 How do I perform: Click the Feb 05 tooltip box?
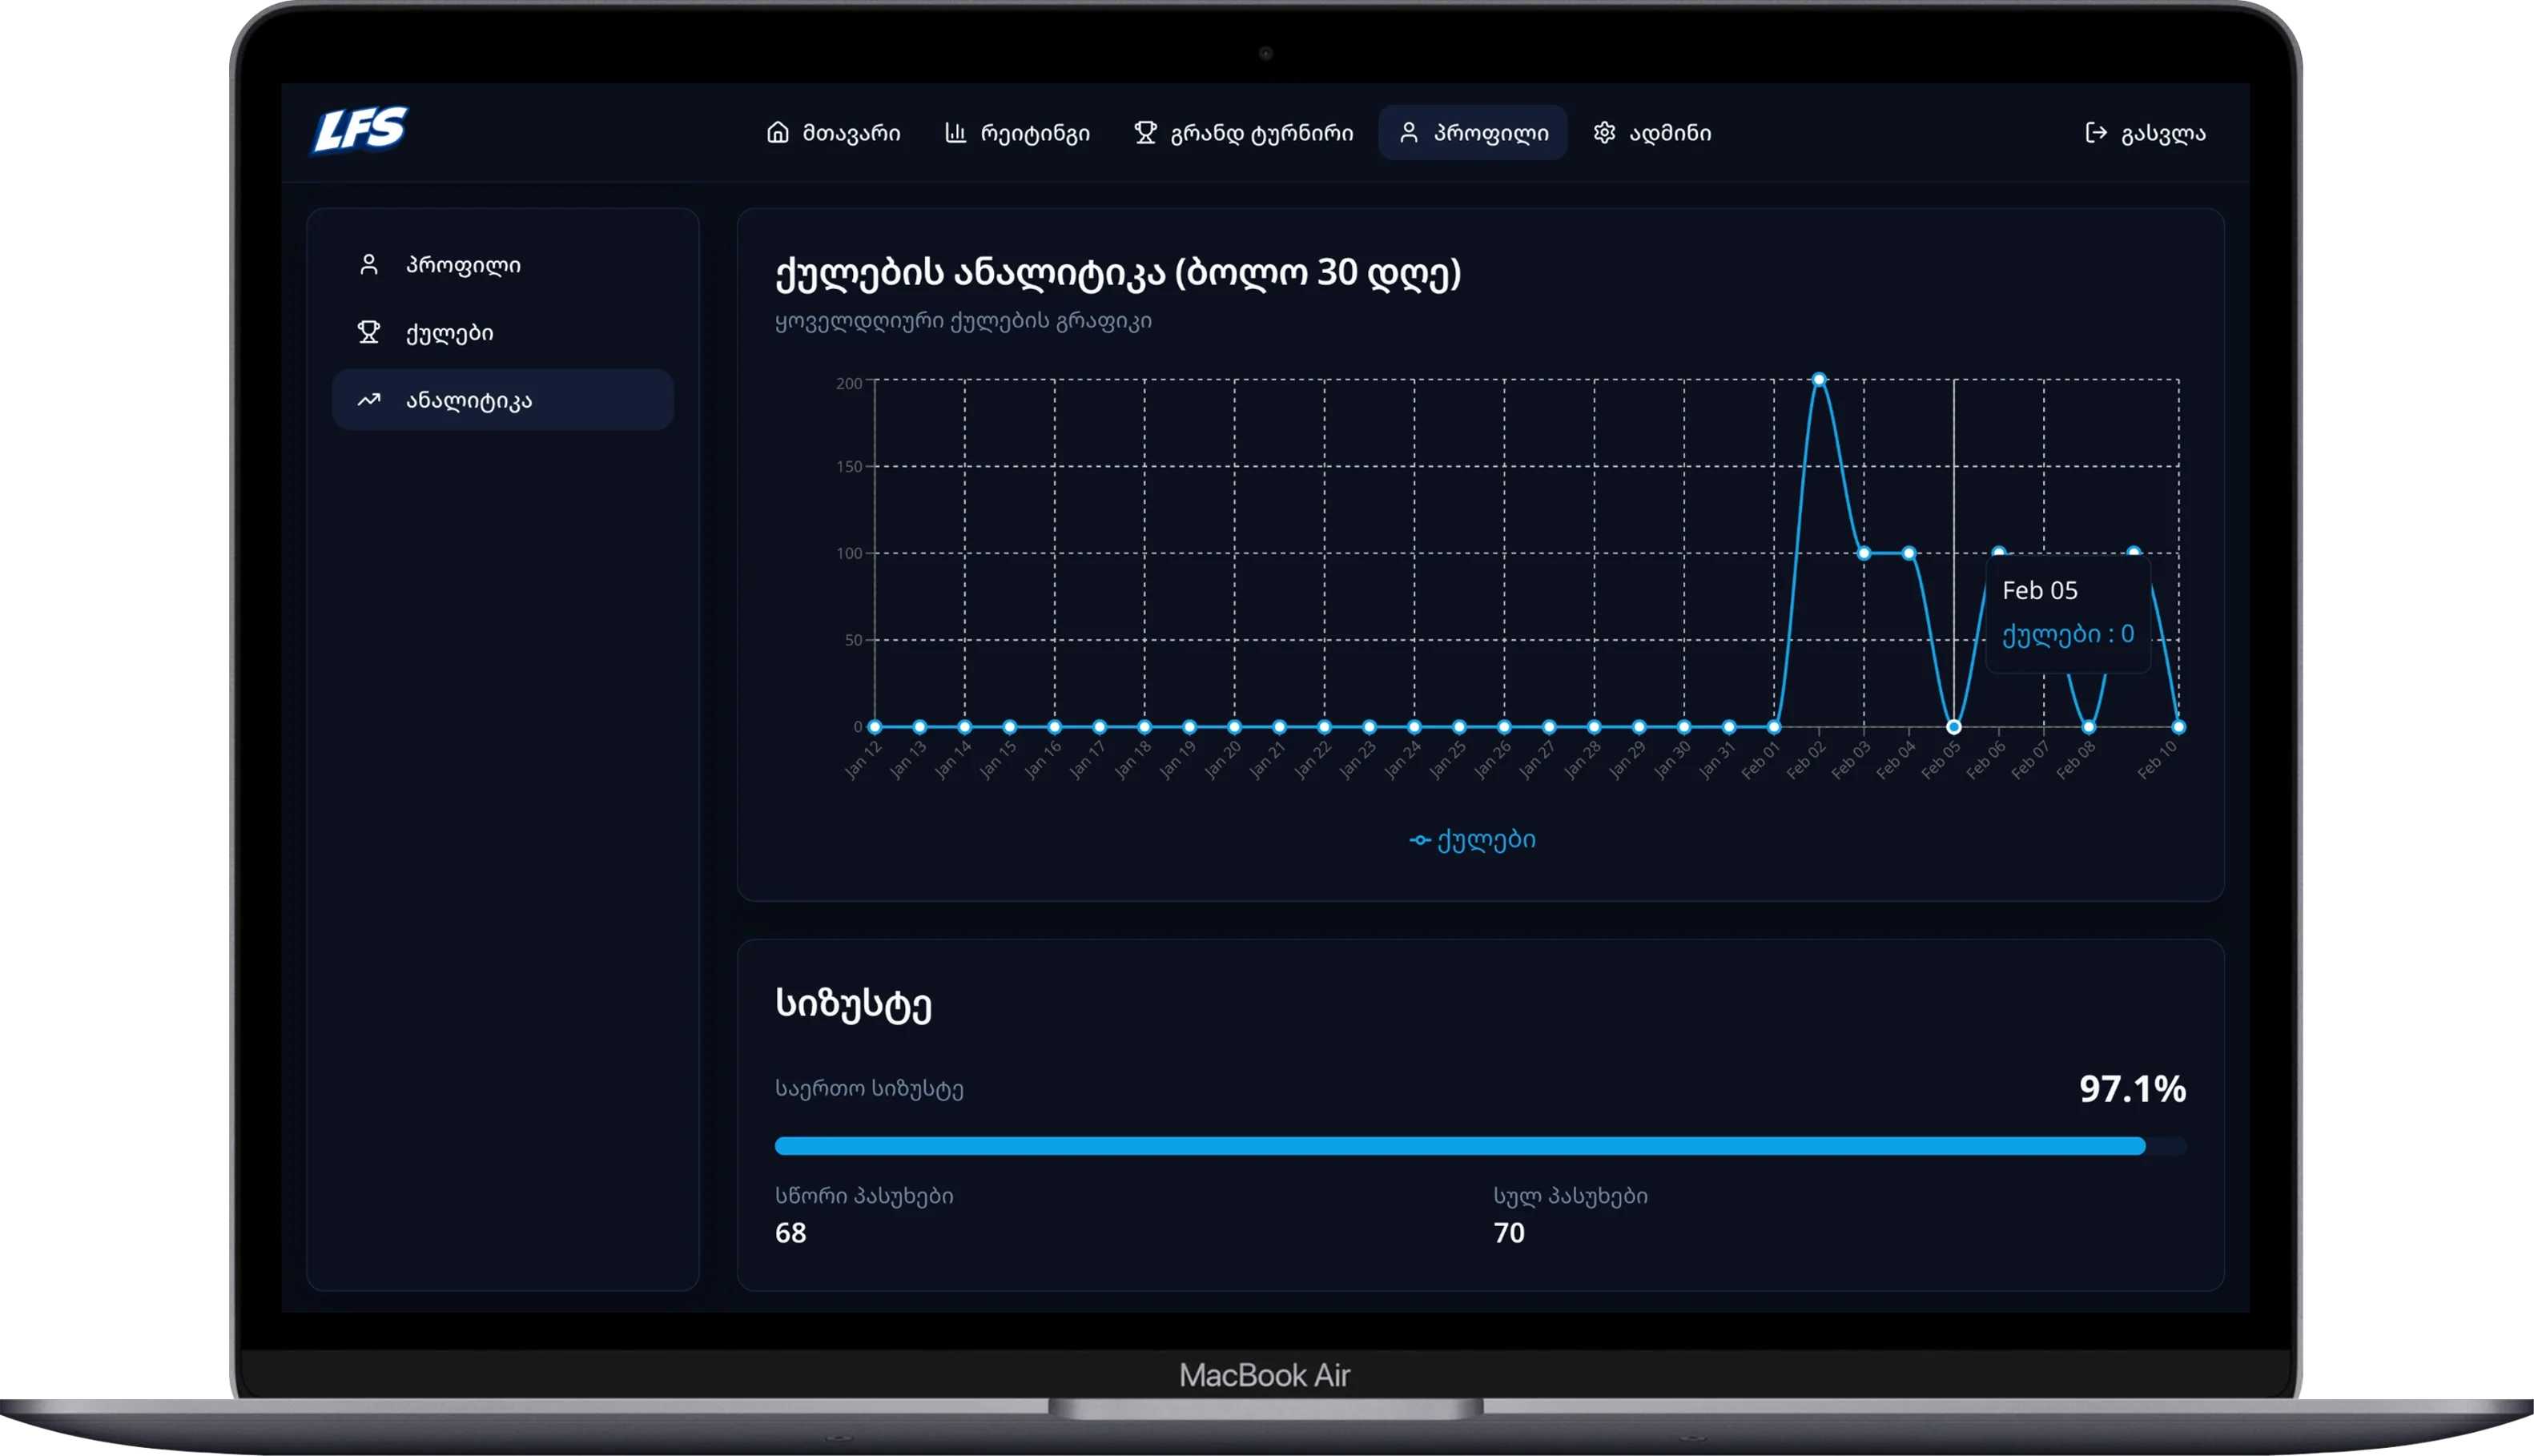coord(2068,613)
